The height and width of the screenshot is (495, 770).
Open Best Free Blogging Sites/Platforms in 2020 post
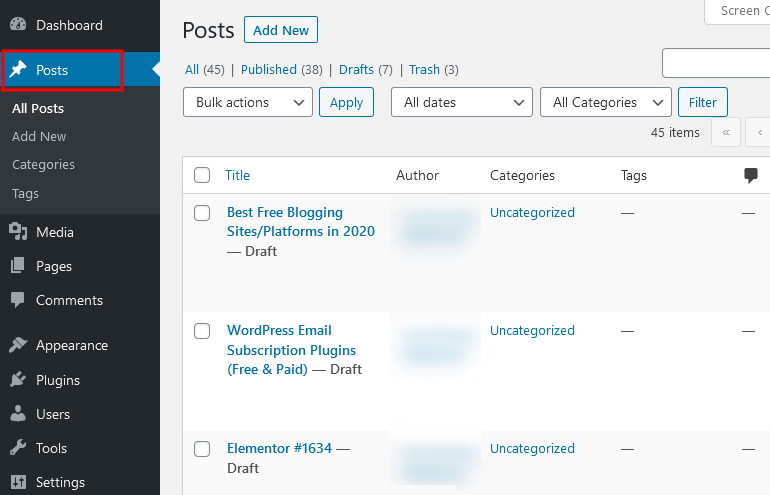click(301, 222)
